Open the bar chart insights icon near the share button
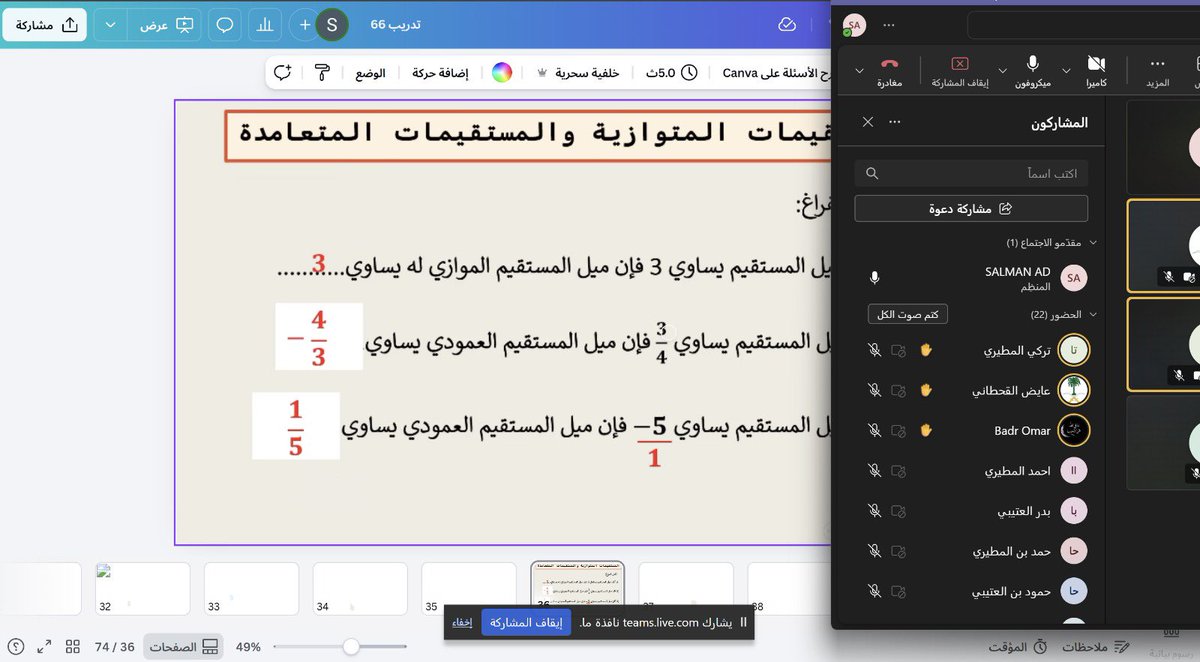 pyautogui.click(x=264, y=24)
